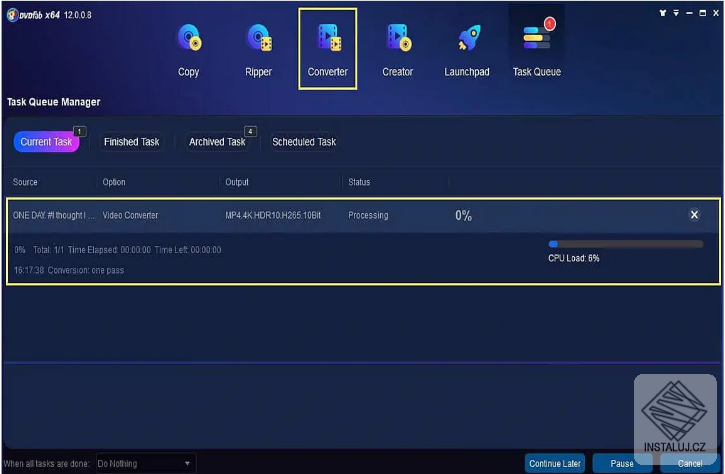
Task: Click the '16:17:38 Conversion: one pass' log line
Action: (69, 270)
